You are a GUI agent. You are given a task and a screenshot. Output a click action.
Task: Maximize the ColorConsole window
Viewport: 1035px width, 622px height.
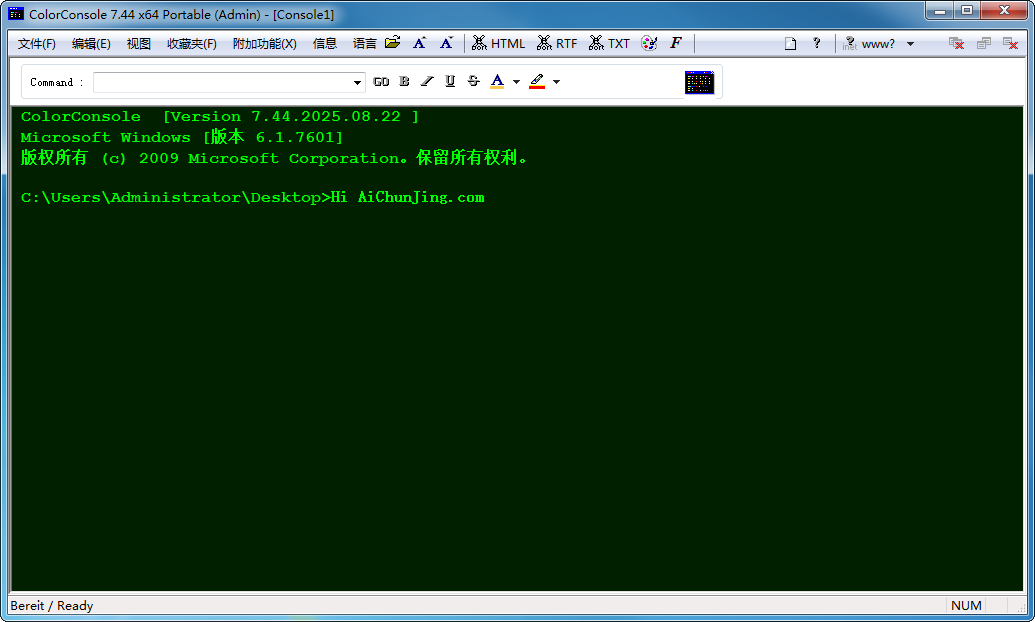(x=966, y=11)
